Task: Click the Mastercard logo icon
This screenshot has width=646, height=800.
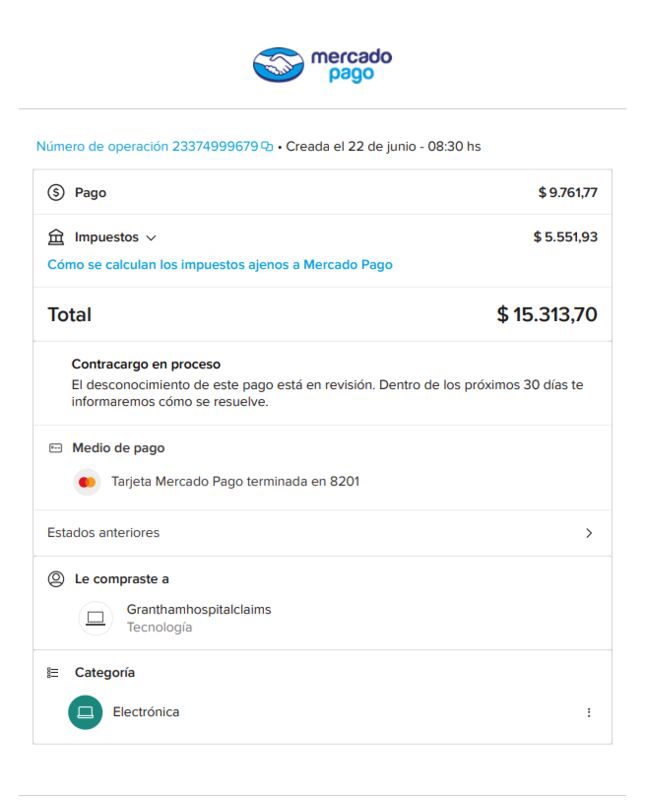Action: (x=87, y=482)
